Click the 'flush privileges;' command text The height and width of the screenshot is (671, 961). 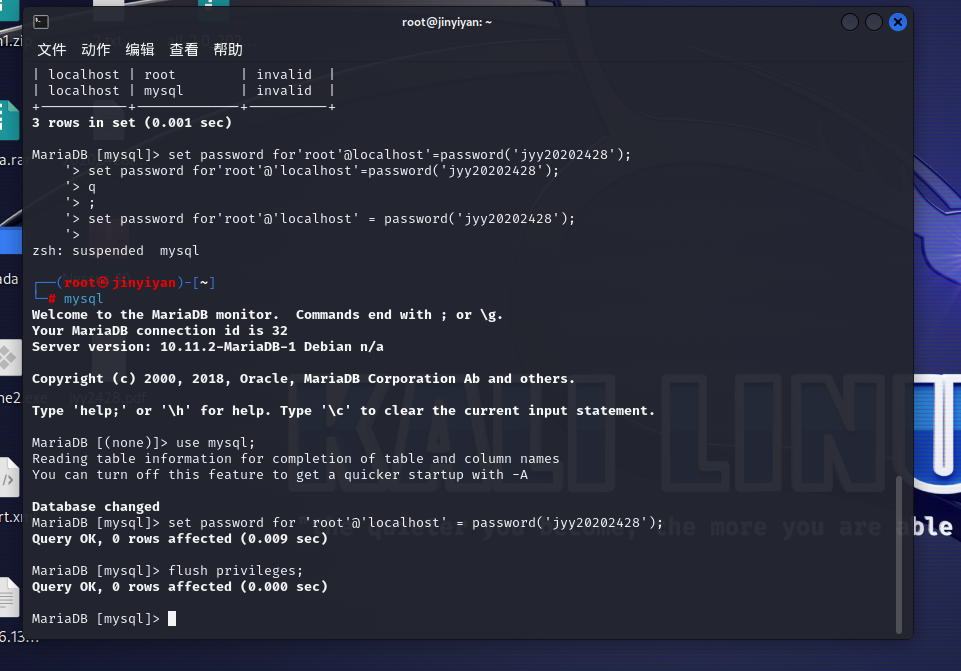236,571
